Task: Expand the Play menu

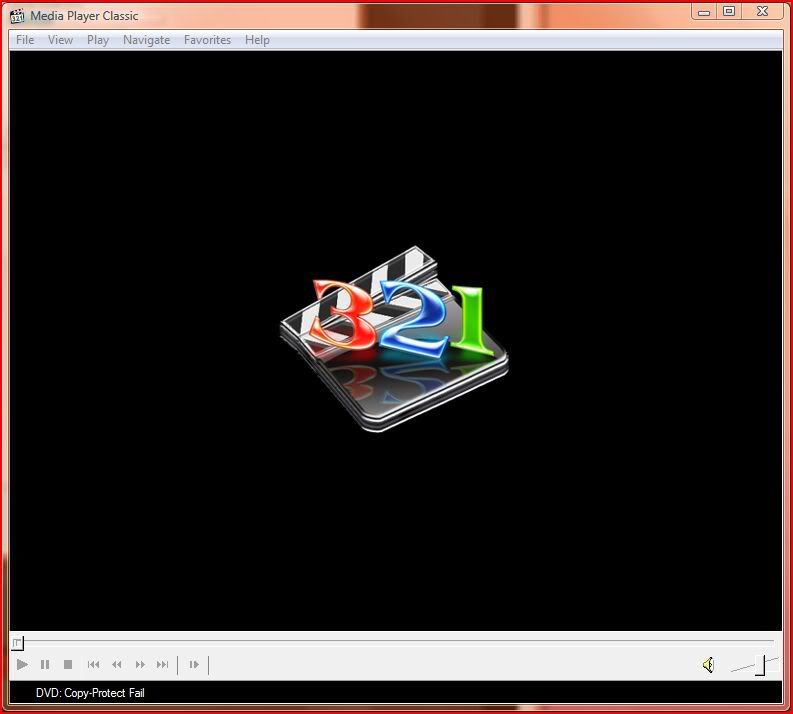Action: tap(98, 40)
